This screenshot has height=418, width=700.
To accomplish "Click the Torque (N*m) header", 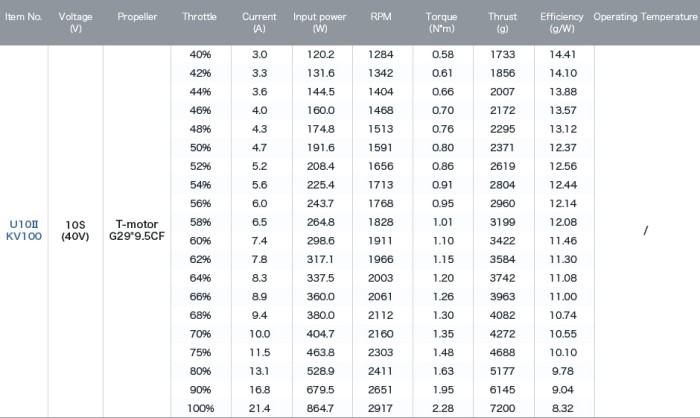I will (442, 23).
